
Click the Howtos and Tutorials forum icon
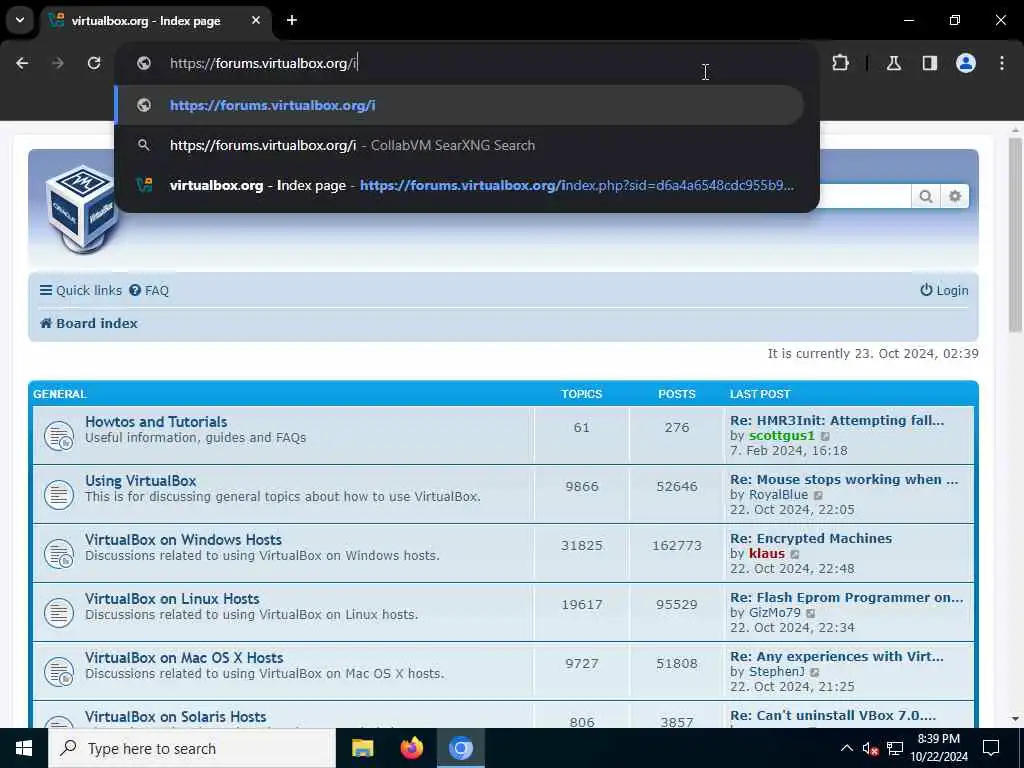click(x=59, y=436)
